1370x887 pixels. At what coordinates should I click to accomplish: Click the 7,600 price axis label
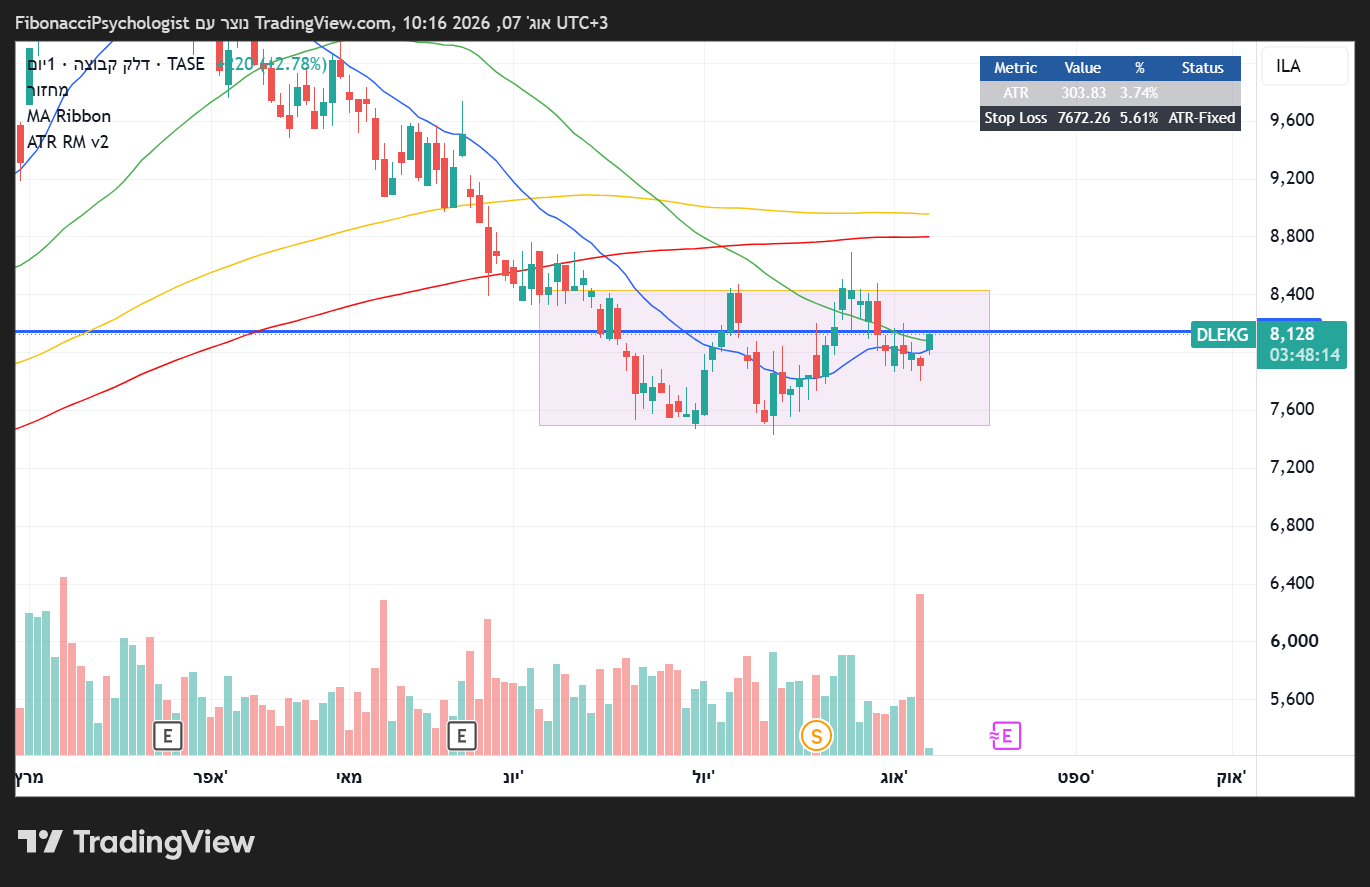coord(1290,409)
